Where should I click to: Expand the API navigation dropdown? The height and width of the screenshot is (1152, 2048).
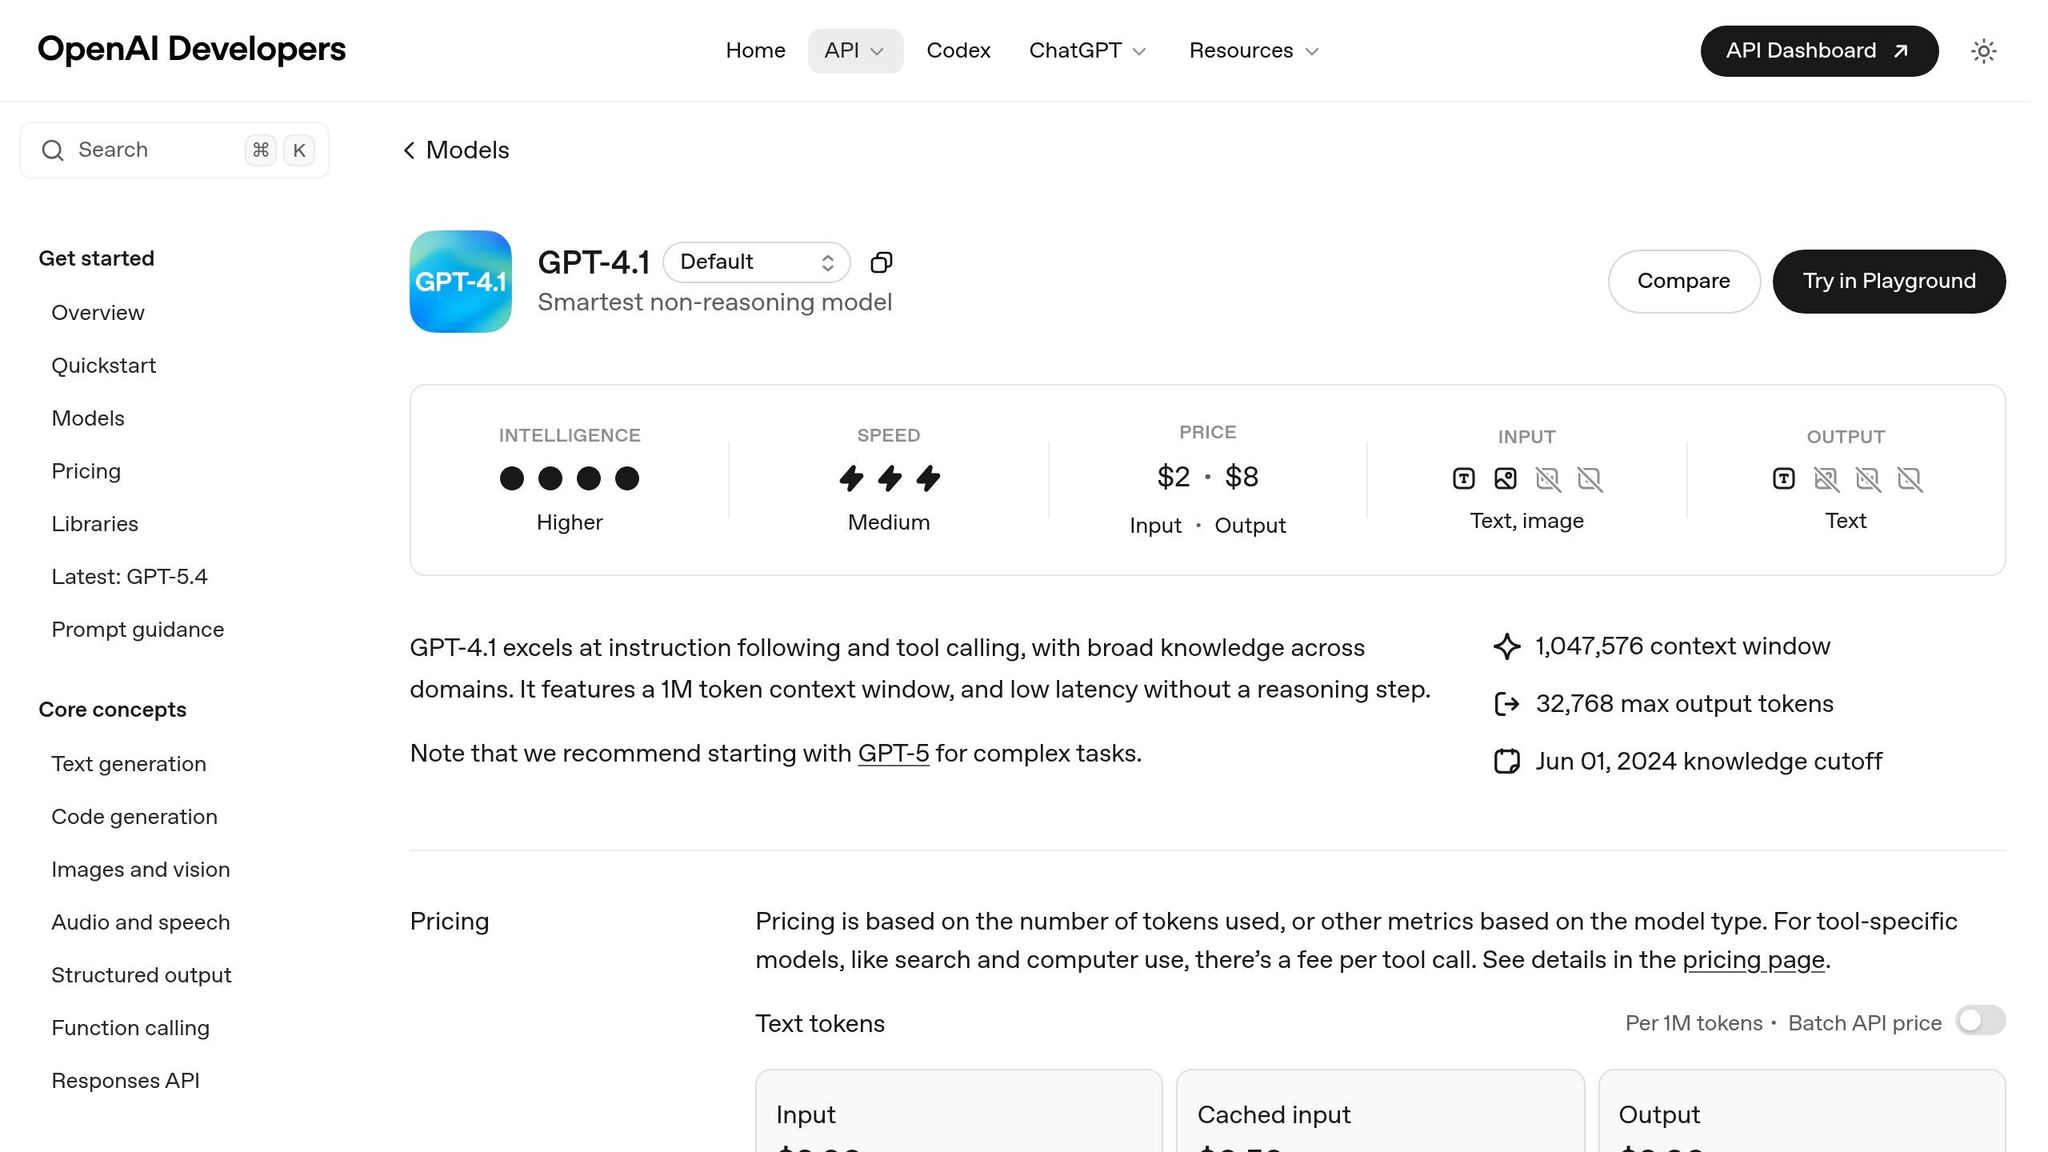[x=854, y=51]
